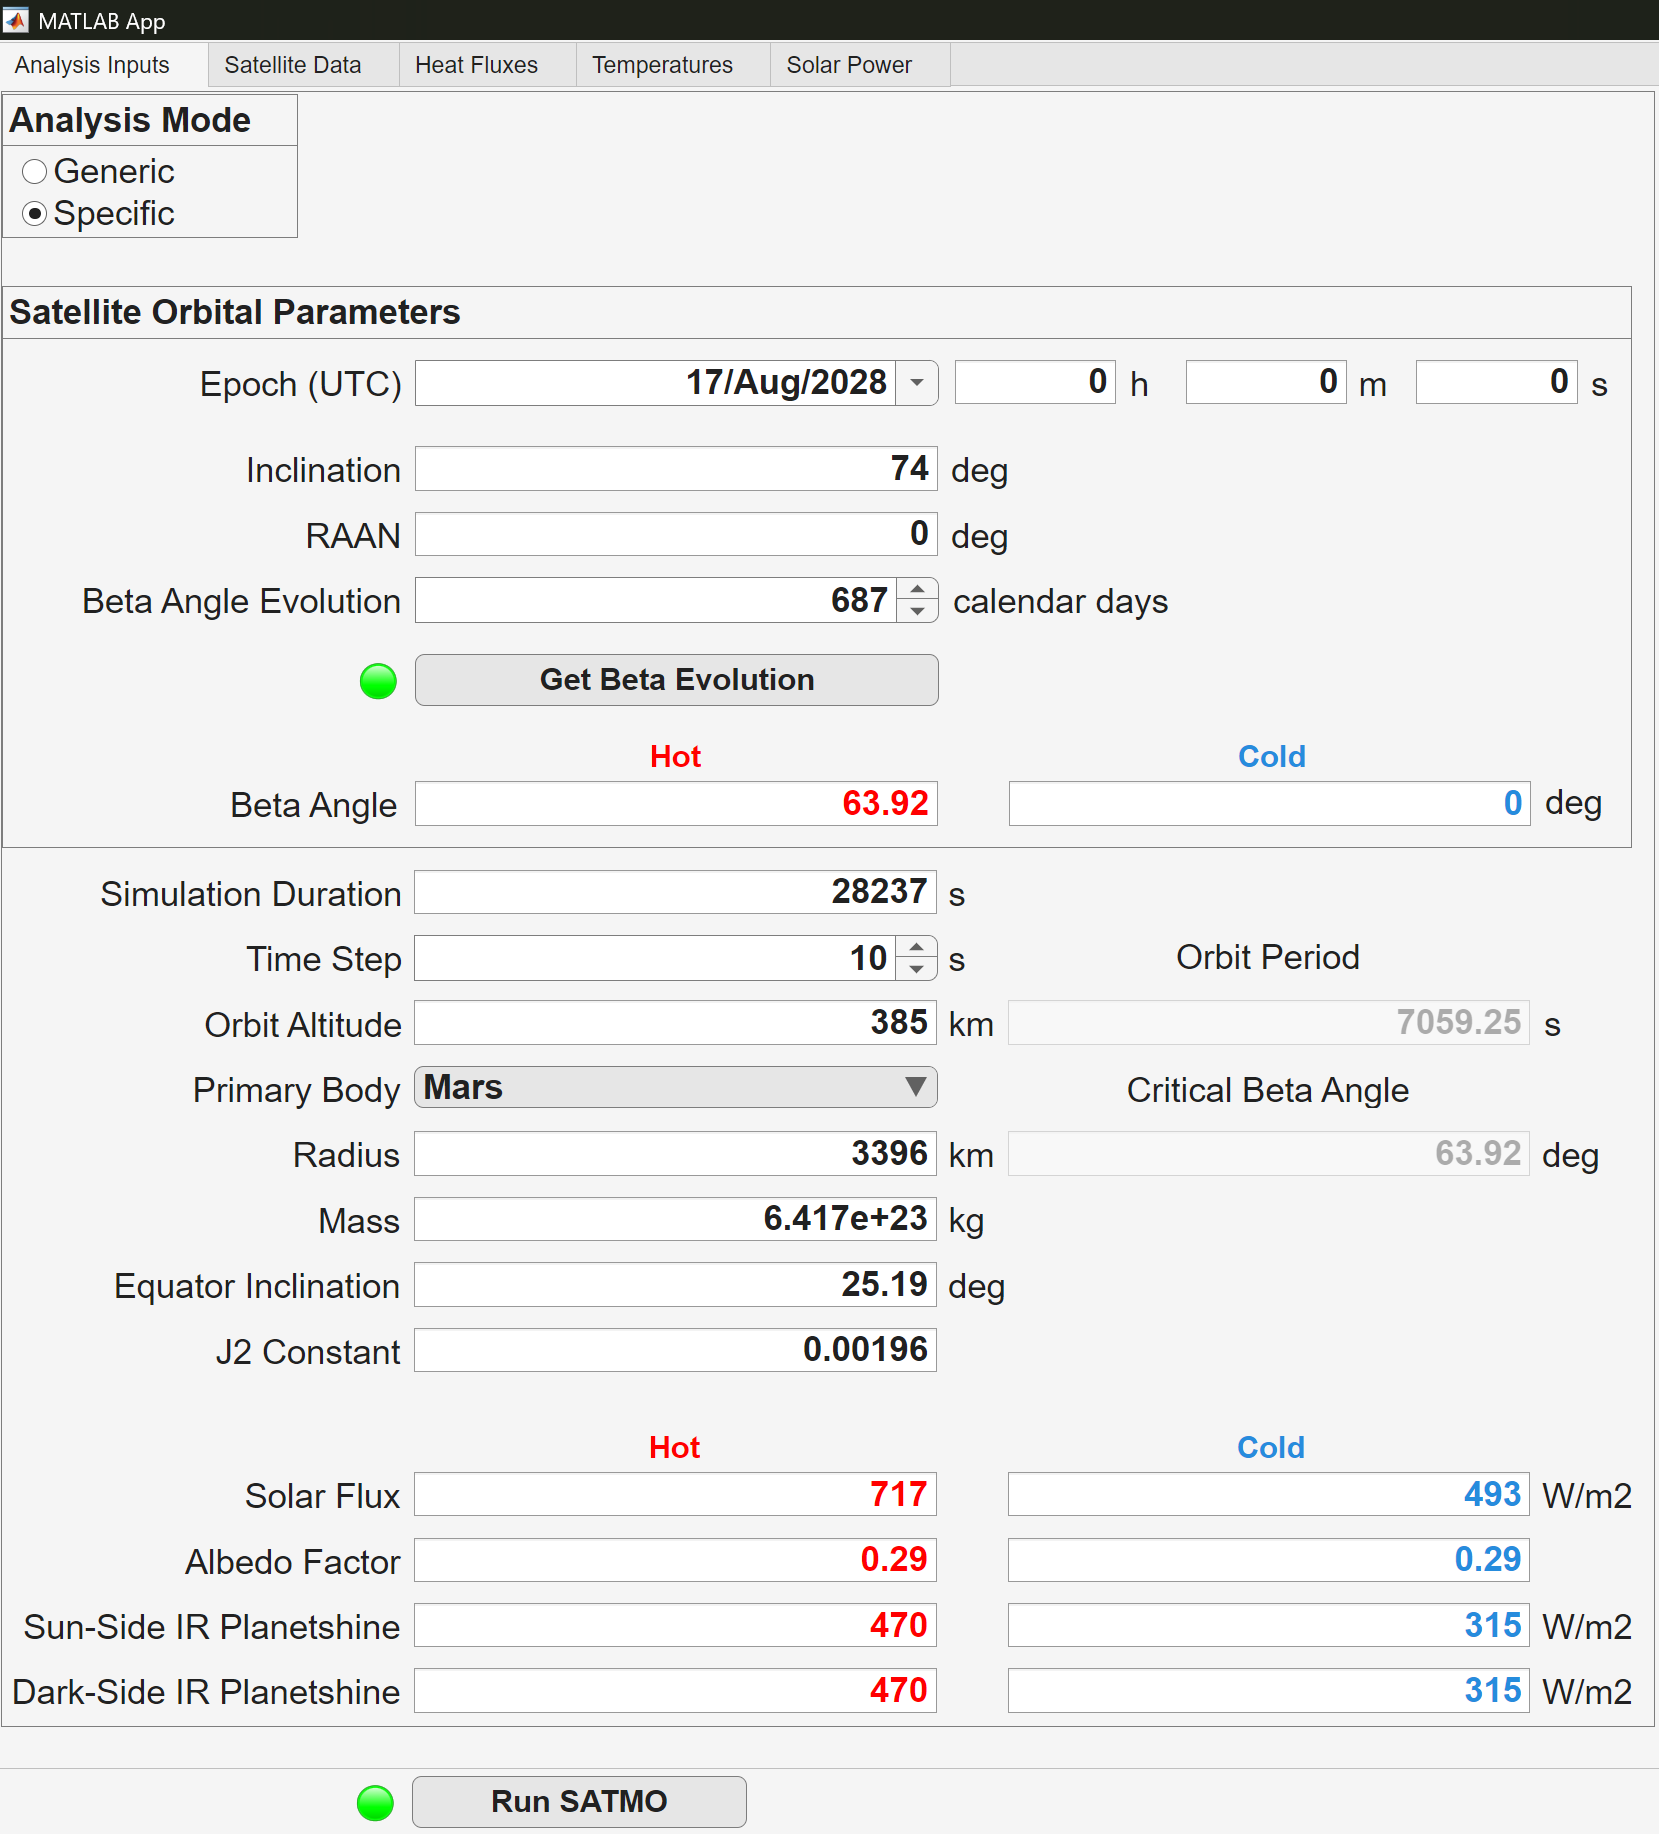Image resolution: width=1659 pixels, height=1834 pixels.
Task: Open the Epoch date picker dropdown
Action: 916,383
